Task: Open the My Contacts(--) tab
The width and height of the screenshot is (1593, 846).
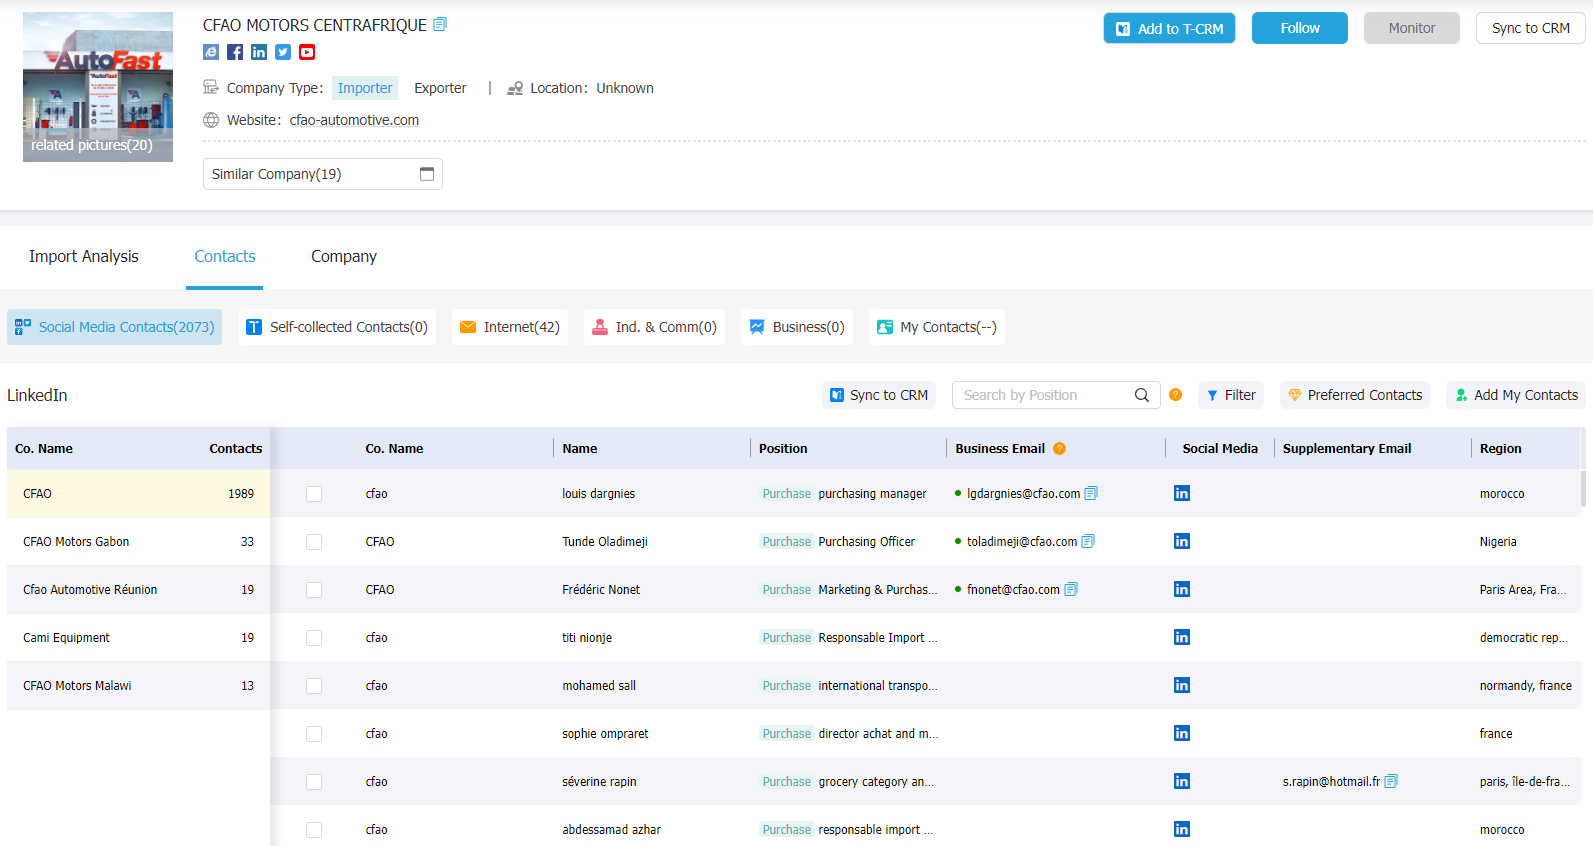Action: pos(937,327)
